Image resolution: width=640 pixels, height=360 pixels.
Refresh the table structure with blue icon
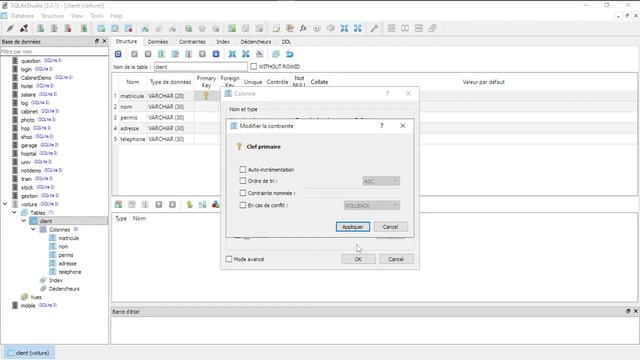[118, 54]
